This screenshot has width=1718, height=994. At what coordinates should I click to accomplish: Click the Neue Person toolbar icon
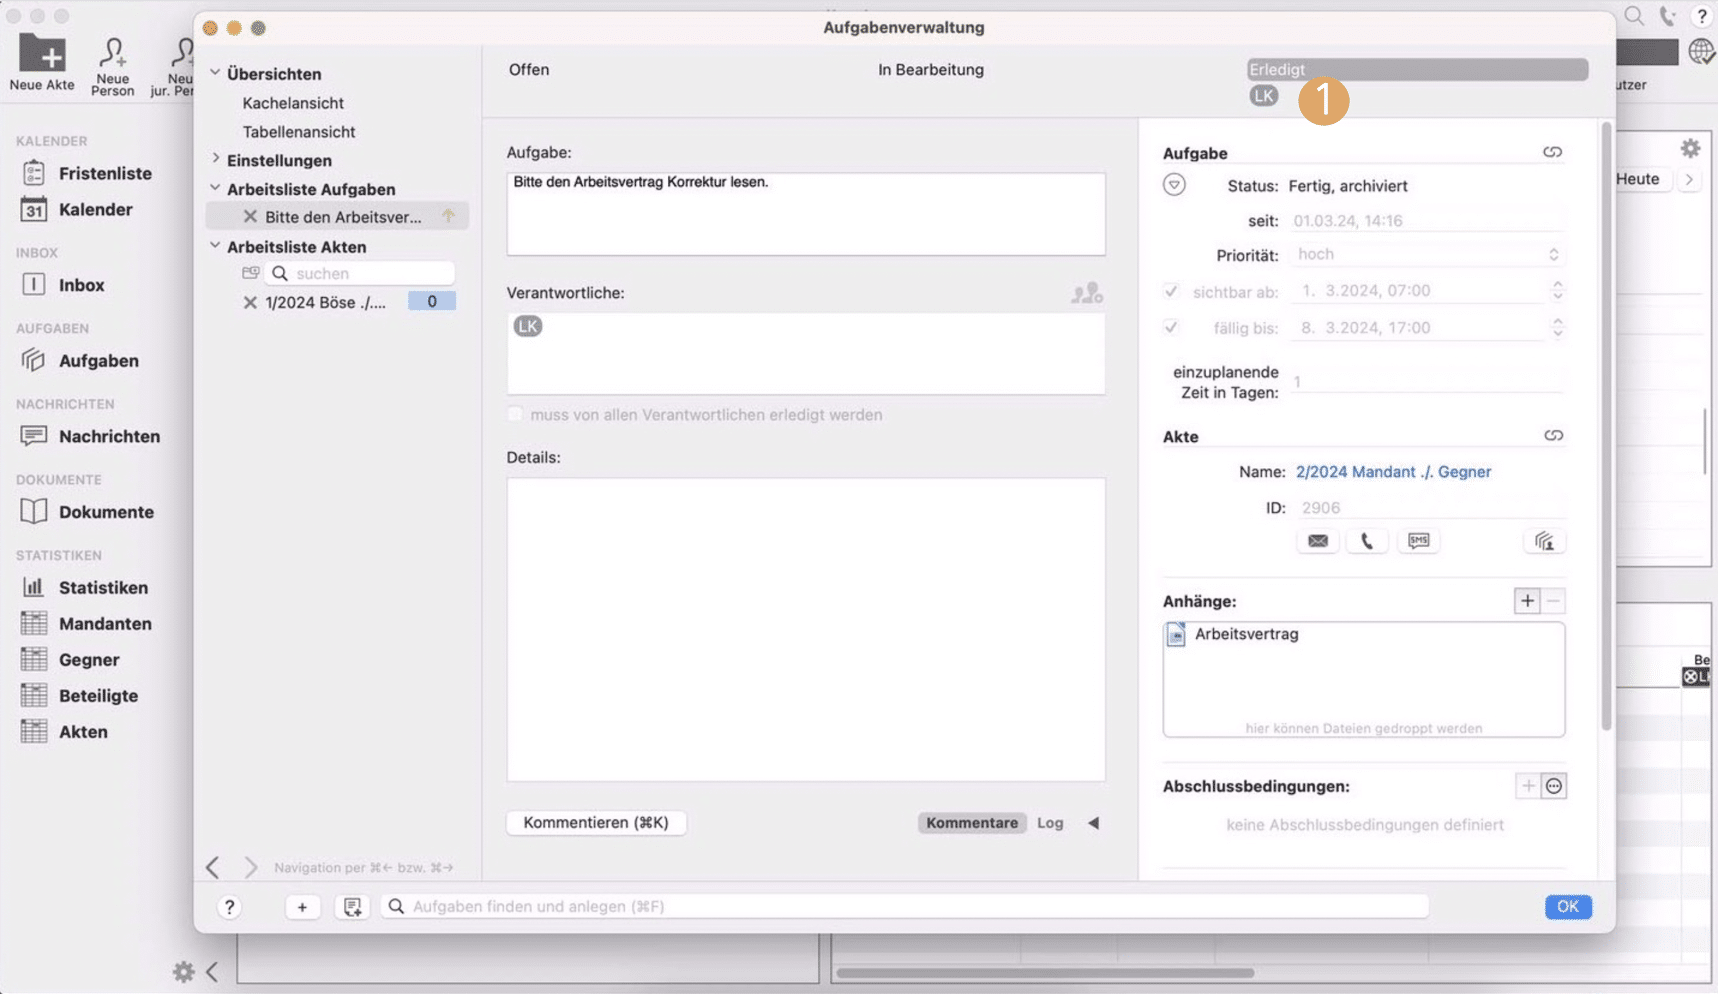(112, 66)
